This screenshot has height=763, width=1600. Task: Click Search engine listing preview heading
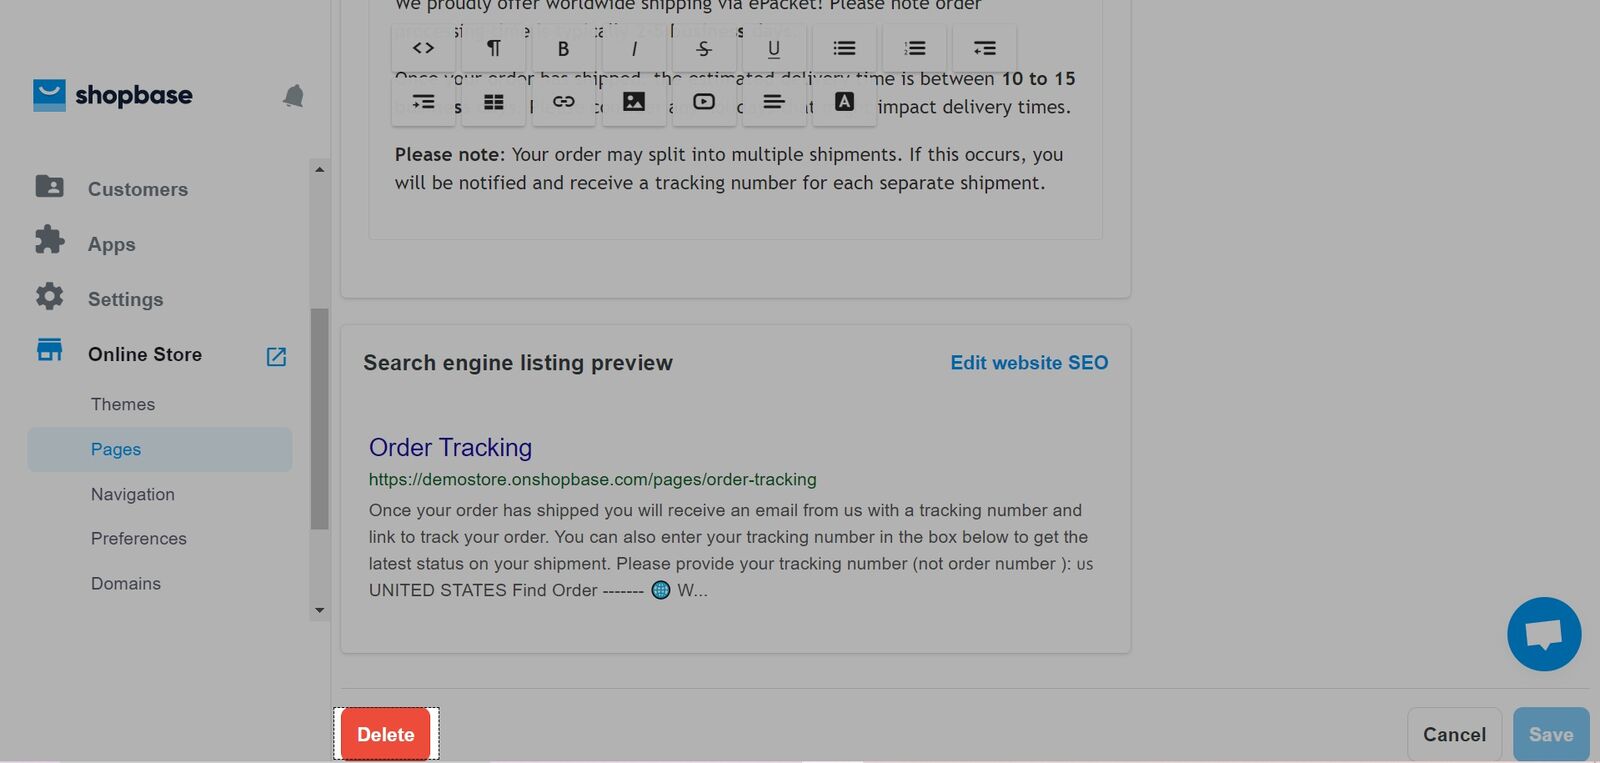[x=518, y=363]
